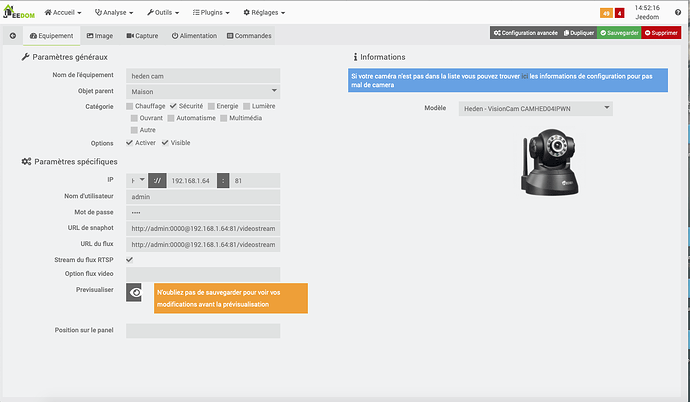
Task: Click the Position sur le panel field
Action: (x=203, y=331)
